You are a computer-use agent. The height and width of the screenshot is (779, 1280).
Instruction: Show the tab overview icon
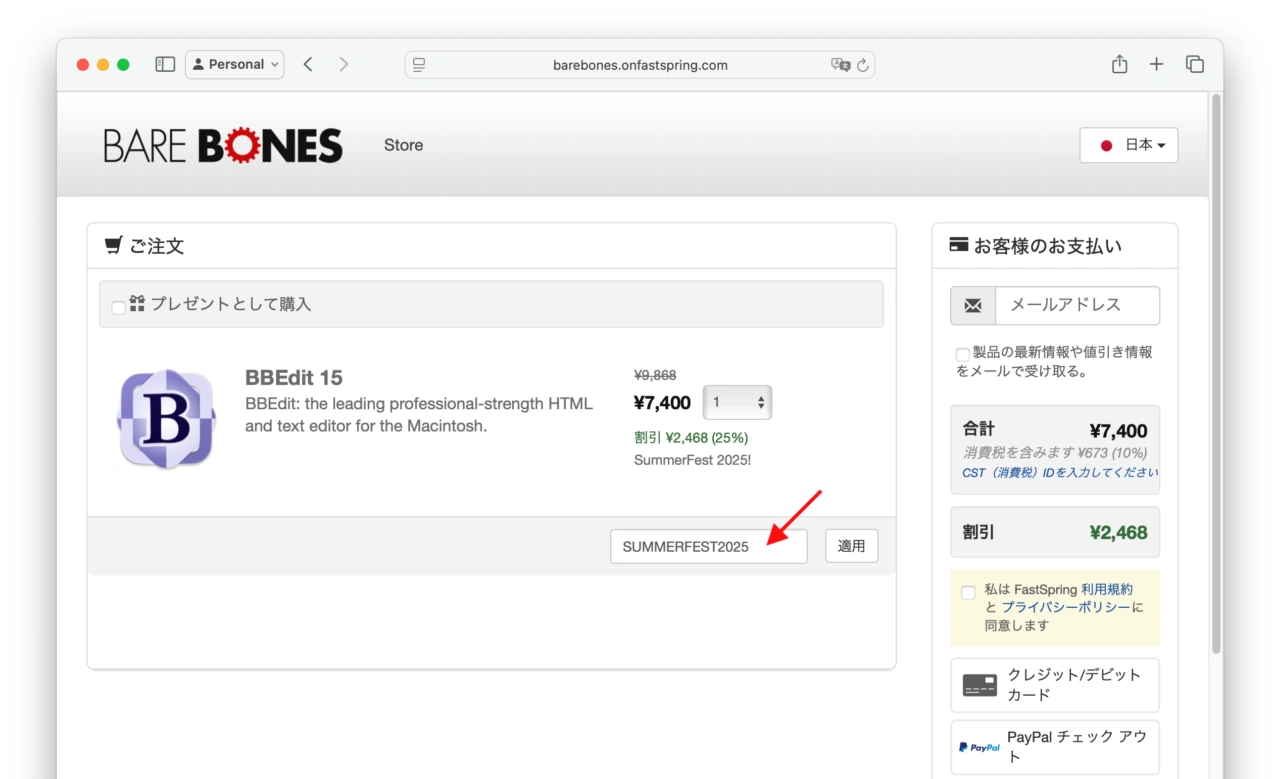(x=1194, y=64)
